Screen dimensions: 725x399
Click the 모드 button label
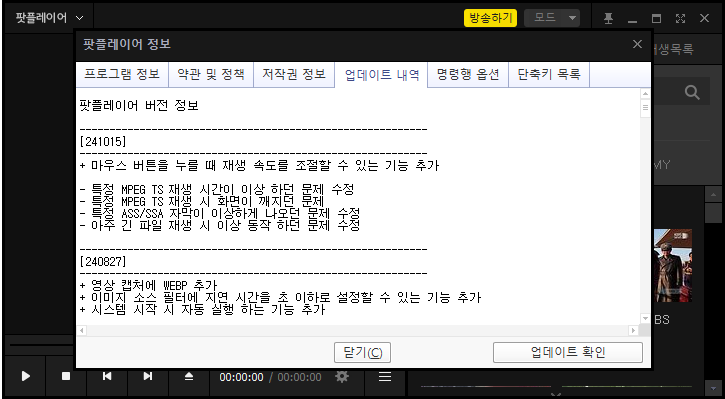coord(545,18)
